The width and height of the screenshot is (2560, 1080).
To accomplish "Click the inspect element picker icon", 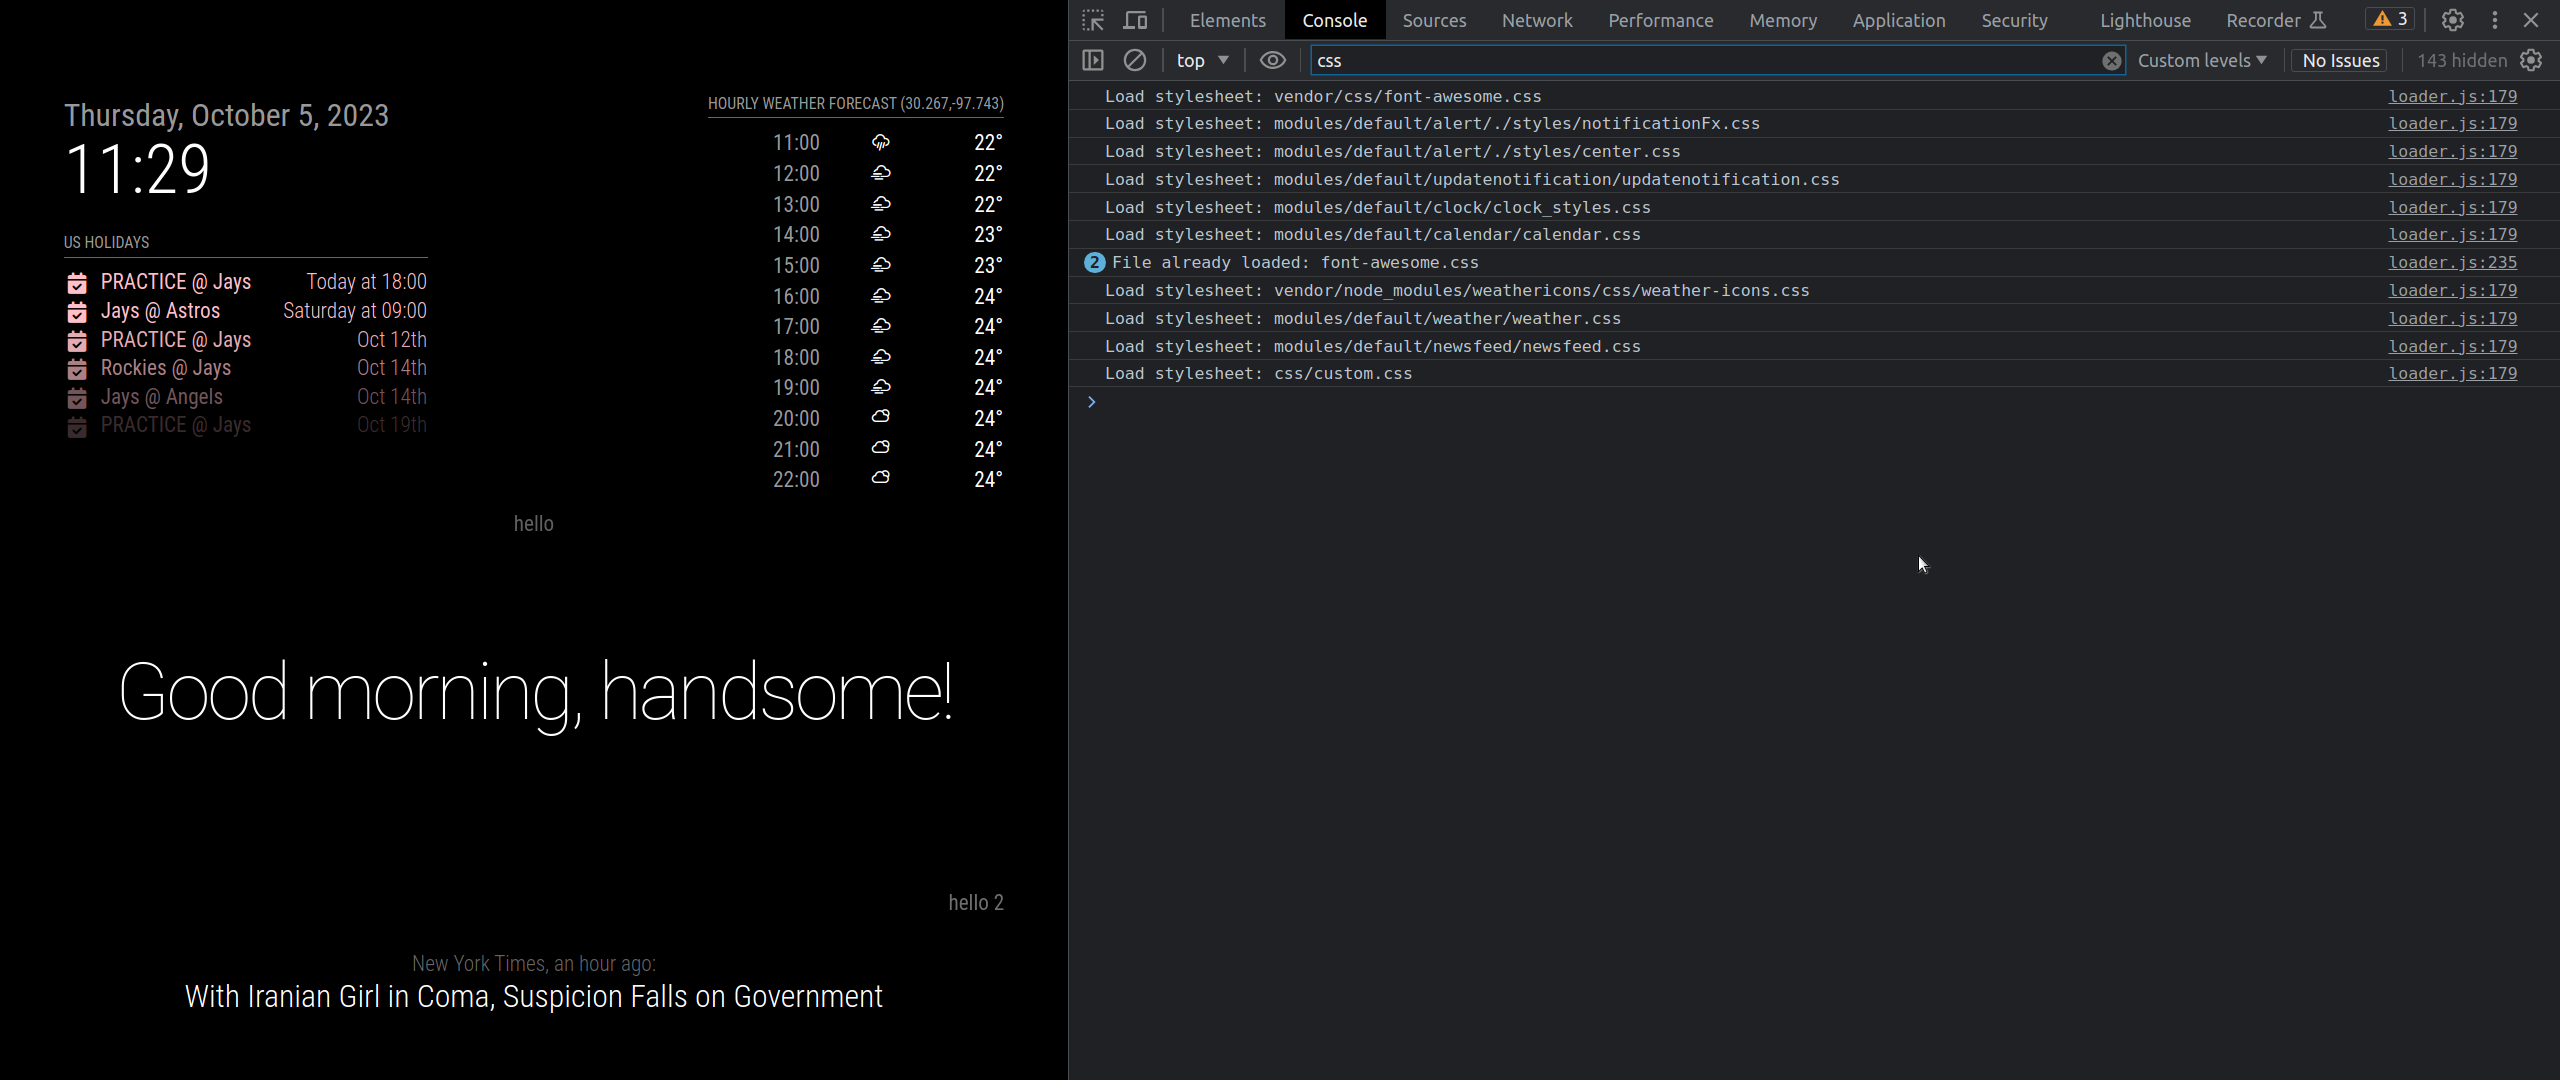I will 1093,20.
